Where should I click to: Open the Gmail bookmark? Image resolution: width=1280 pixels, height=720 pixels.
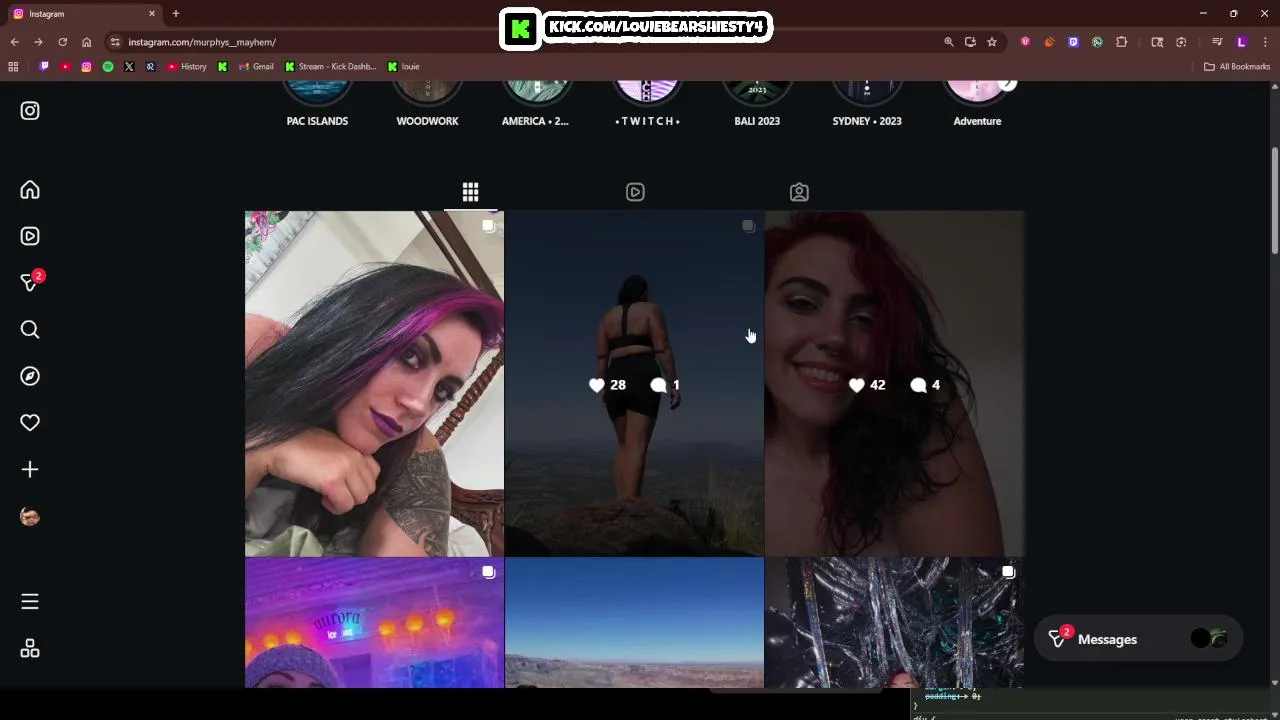click(x=257, y=67)
